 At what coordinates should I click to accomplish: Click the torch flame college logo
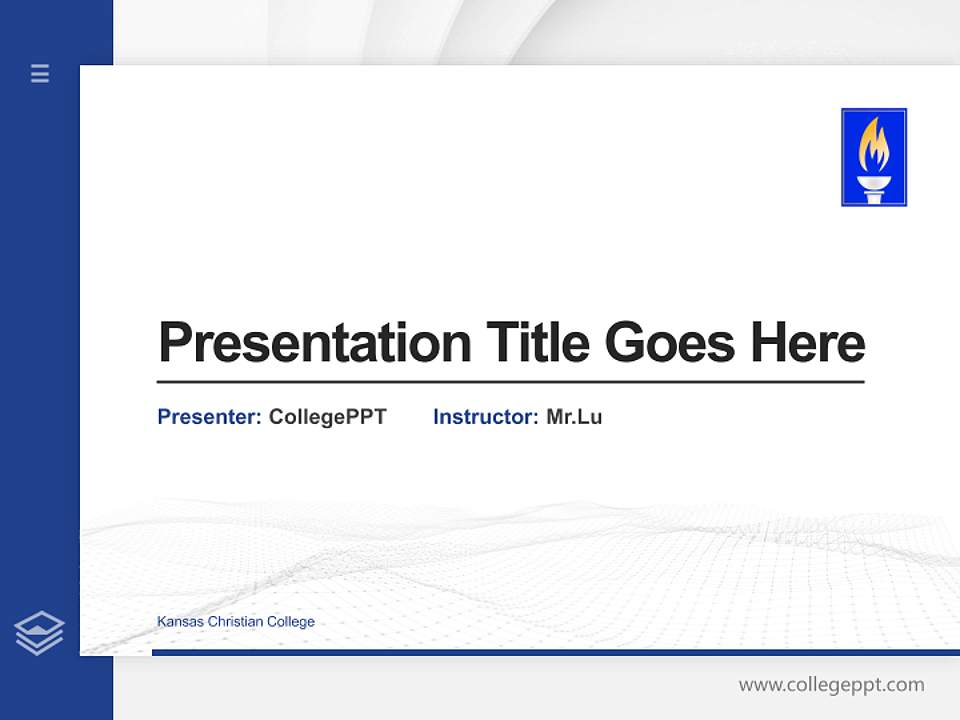tap(874, 157)
